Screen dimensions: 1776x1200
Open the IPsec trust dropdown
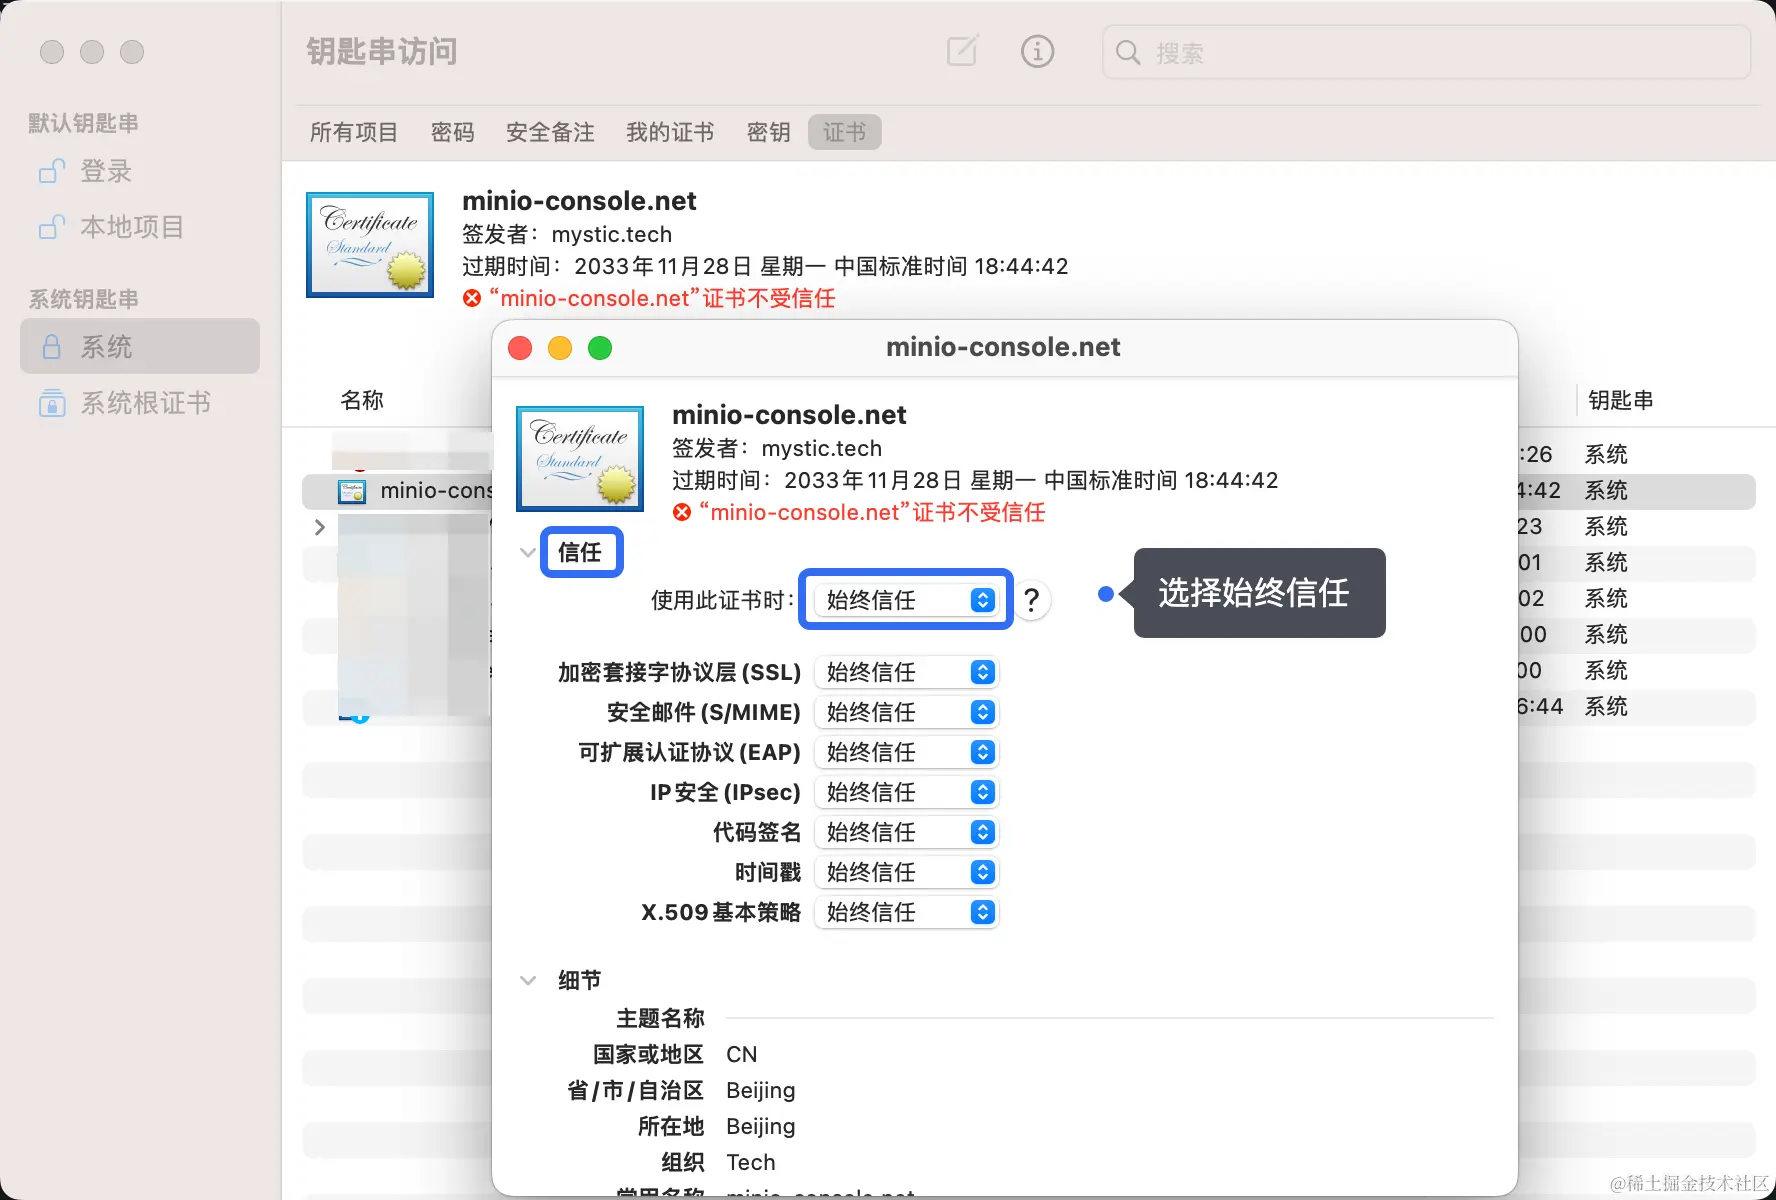(906, 792)
